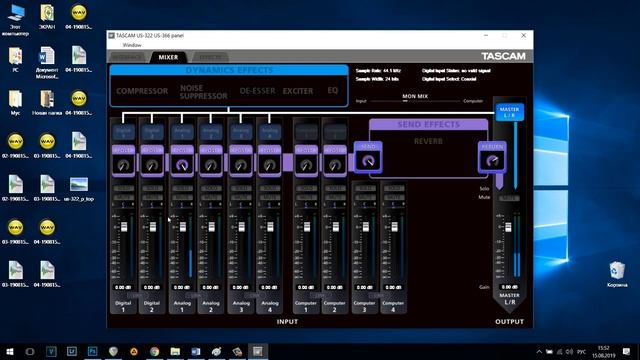Image resolution: width=640 pixels, height=360 pixels.
Task: Select the us-322_p_top image file icon
Action: 79,189
